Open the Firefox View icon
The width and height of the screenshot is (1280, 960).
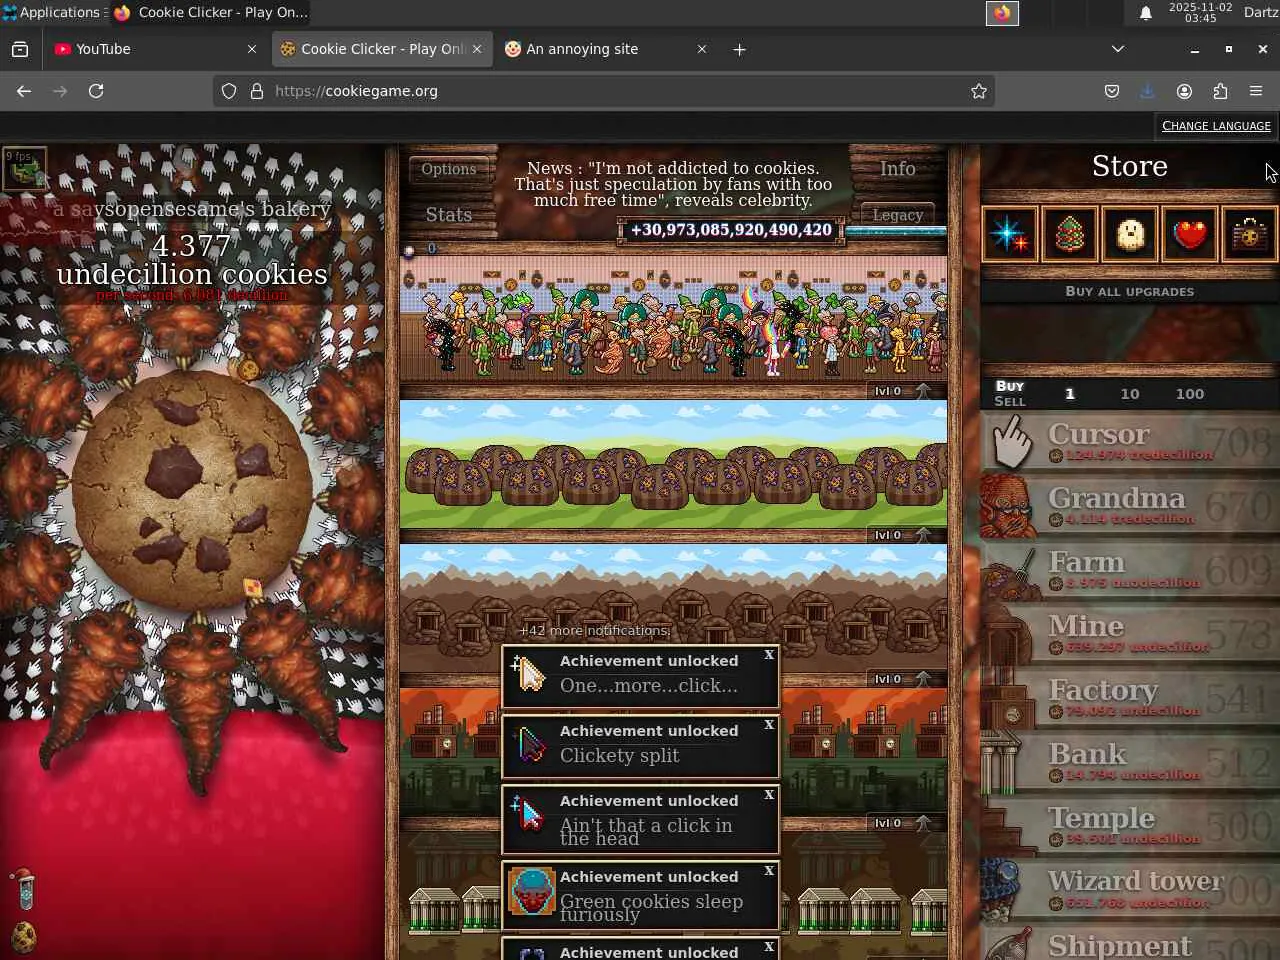click(x=20, y=49)
